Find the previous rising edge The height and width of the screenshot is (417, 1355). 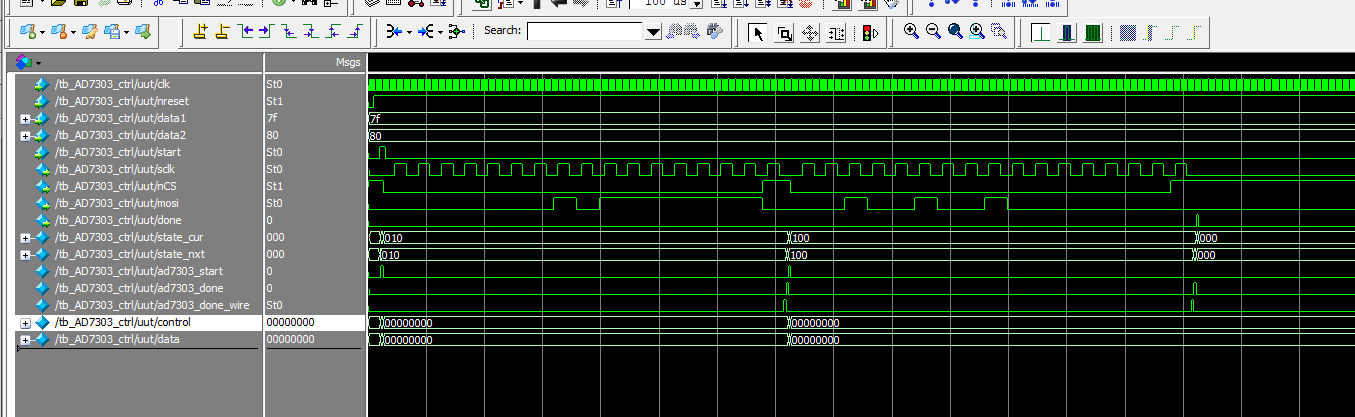[333, 32]
